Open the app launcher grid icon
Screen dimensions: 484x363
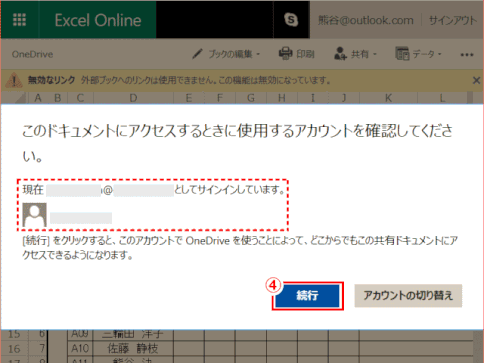(19, 20)
